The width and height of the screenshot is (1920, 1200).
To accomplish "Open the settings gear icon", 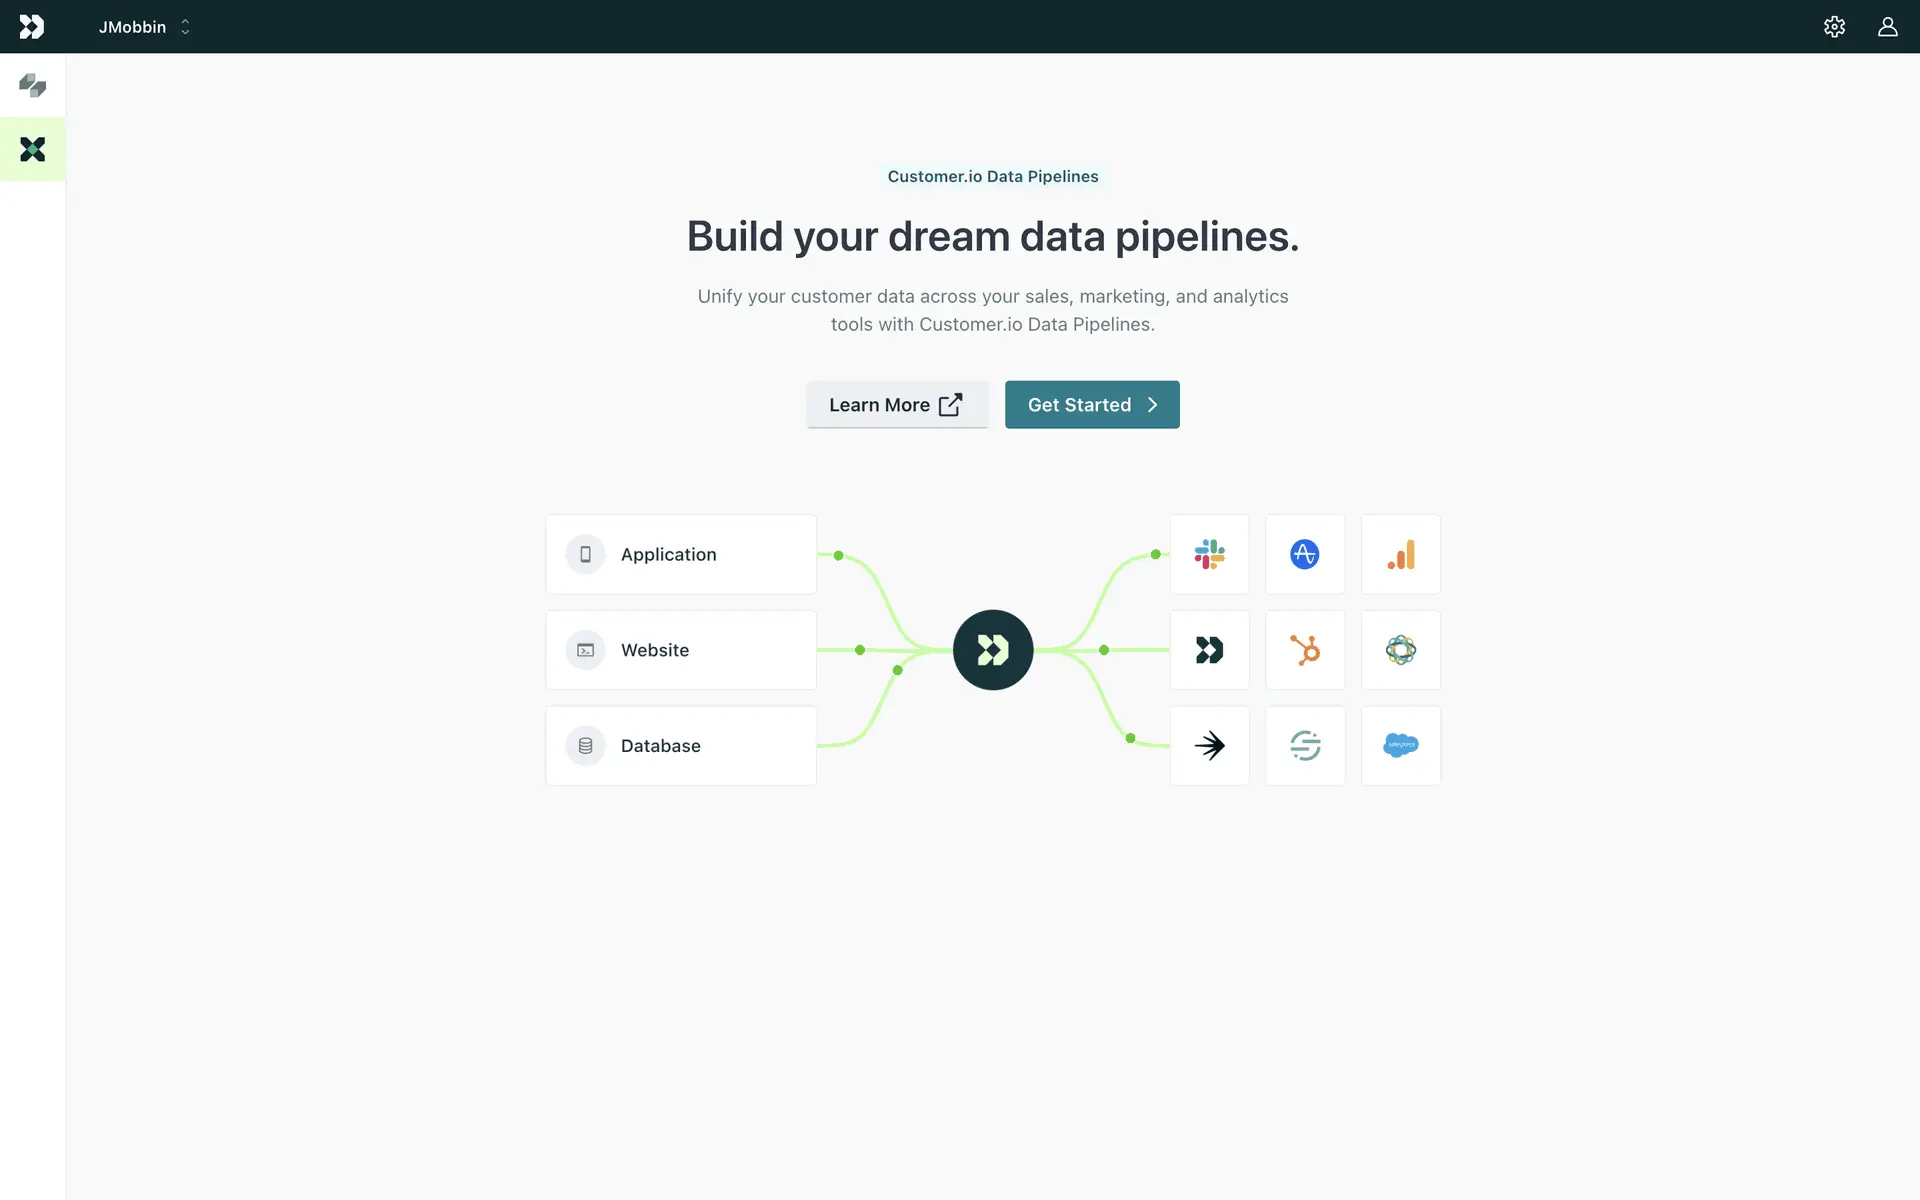I will pyautogui.click(x=1834, y=27).
